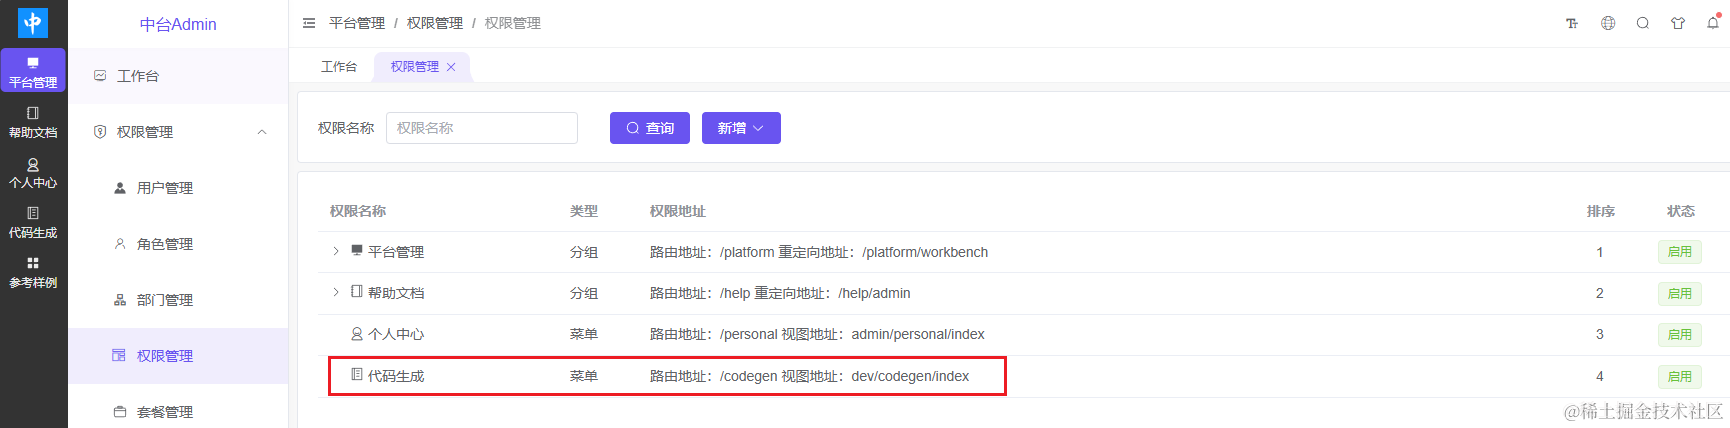Click the 查询 search button

coord(650,128)
